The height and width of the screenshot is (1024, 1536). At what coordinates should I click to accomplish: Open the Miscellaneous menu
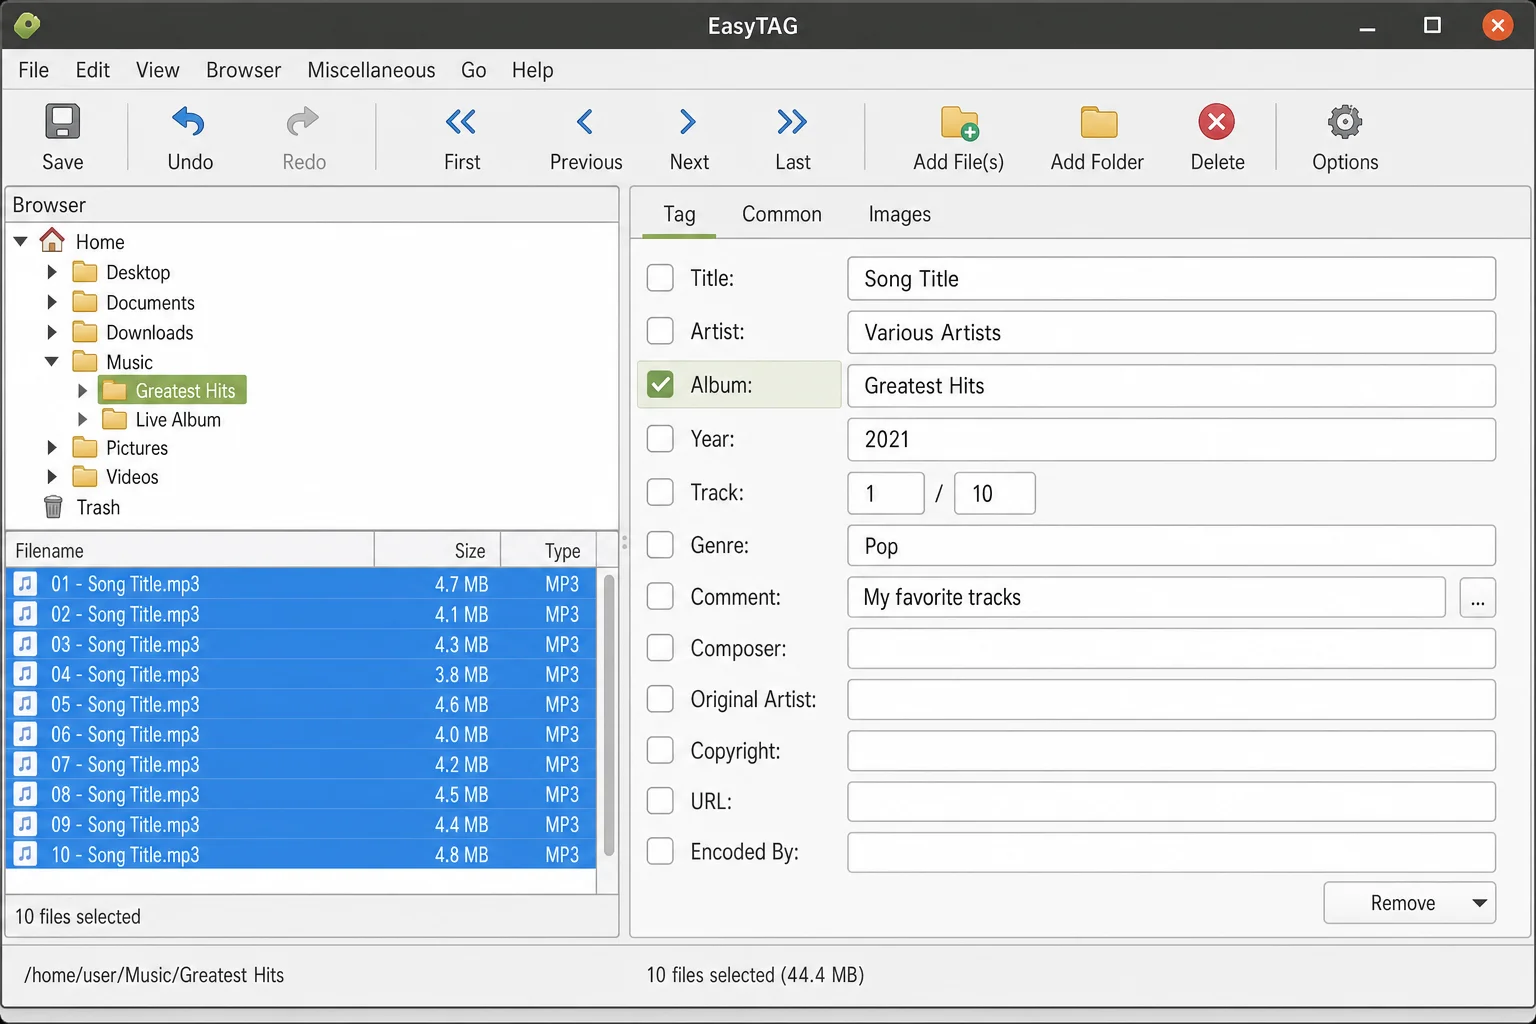tap(371, 70)
